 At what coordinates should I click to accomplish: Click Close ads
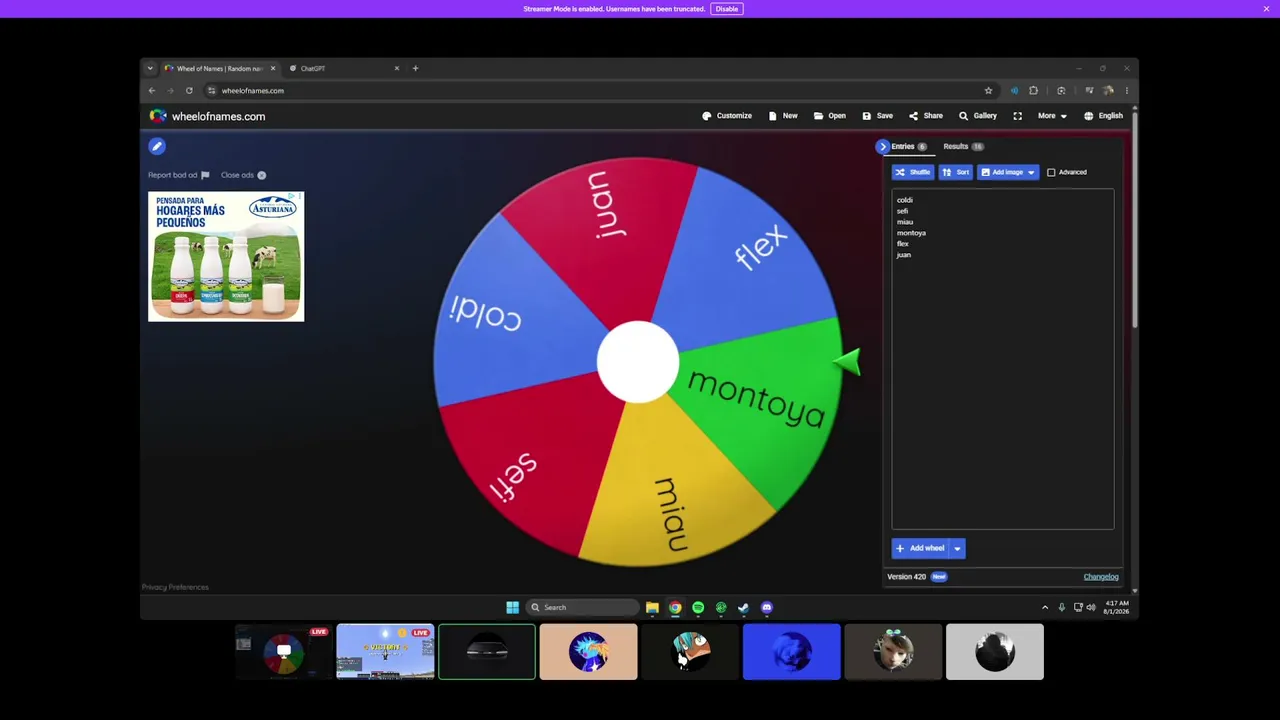[x=243, y=175]
